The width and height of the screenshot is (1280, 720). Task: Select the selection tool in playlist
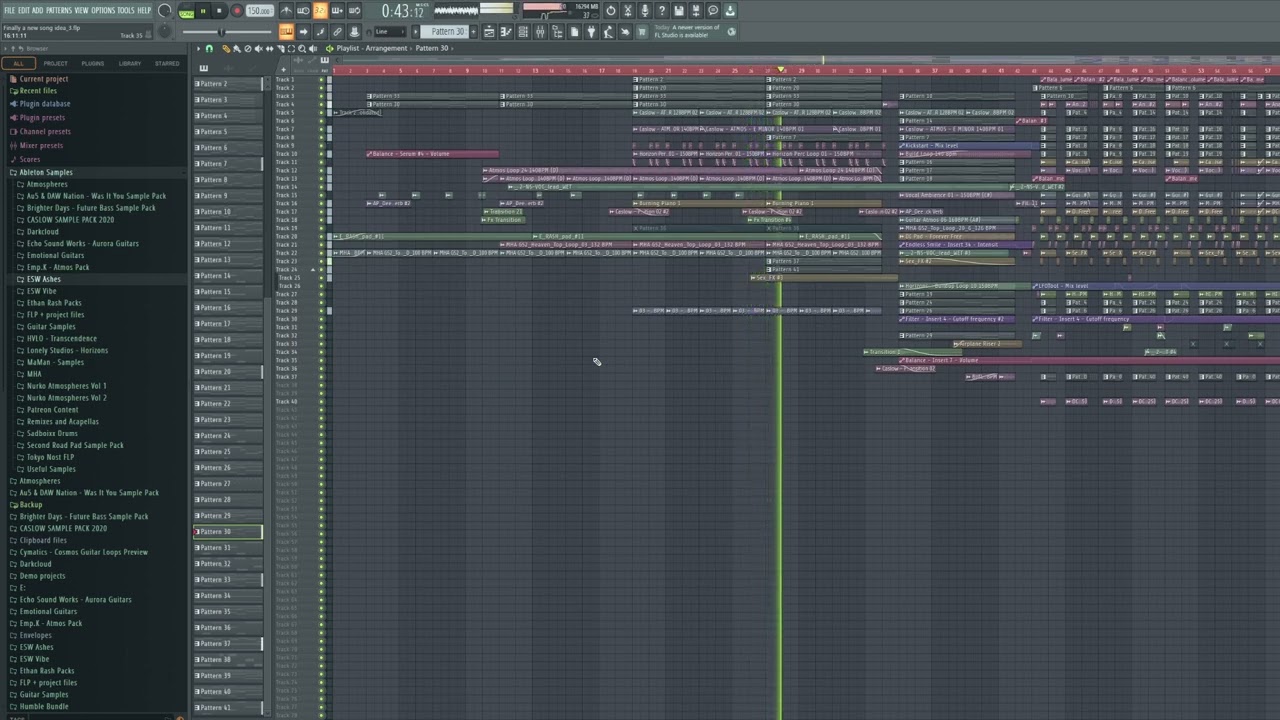coord(291,48)
